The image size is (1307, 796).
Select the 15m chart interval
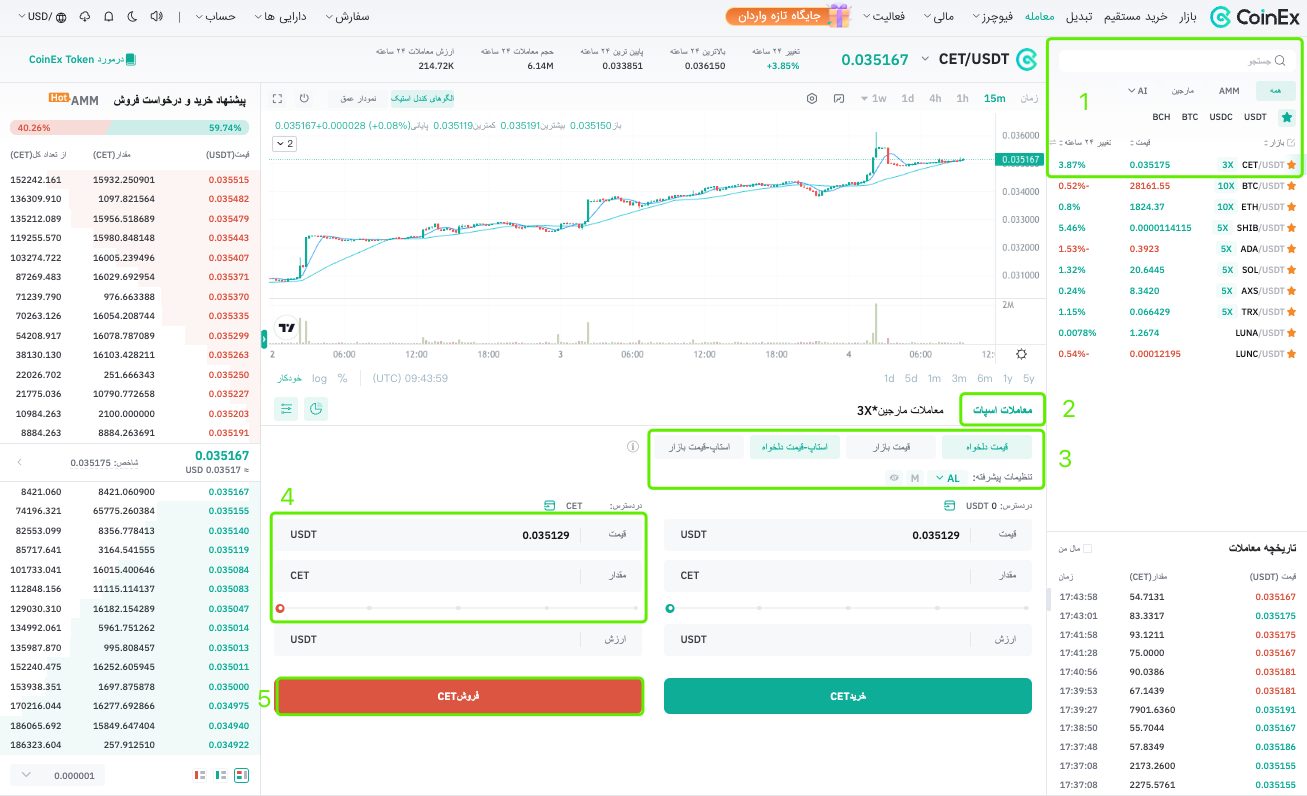995,98
